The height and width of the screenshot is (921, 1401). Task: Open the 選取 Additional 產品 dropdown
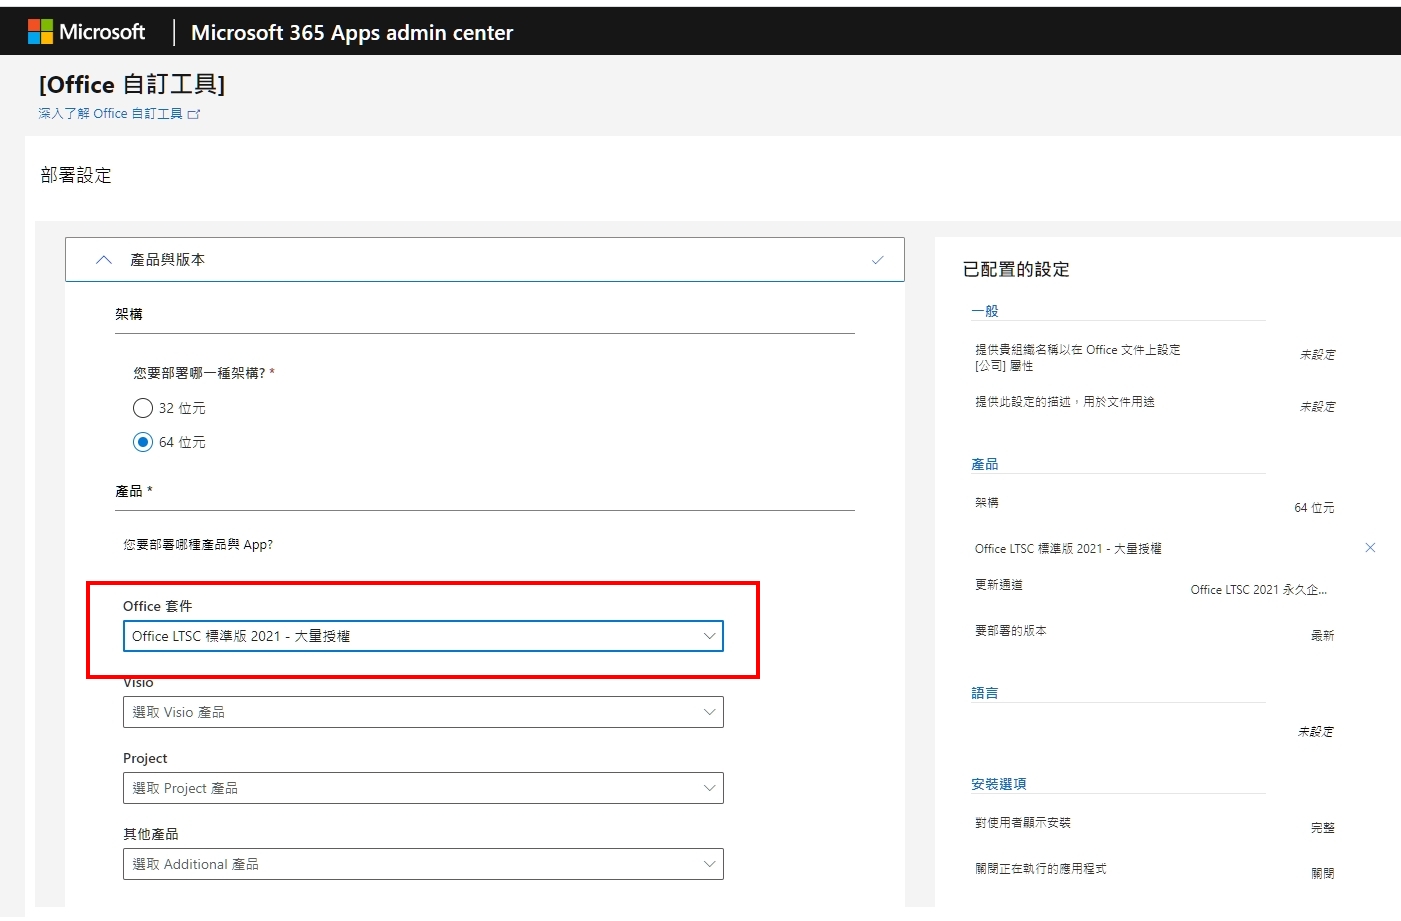tap(422, 864)
